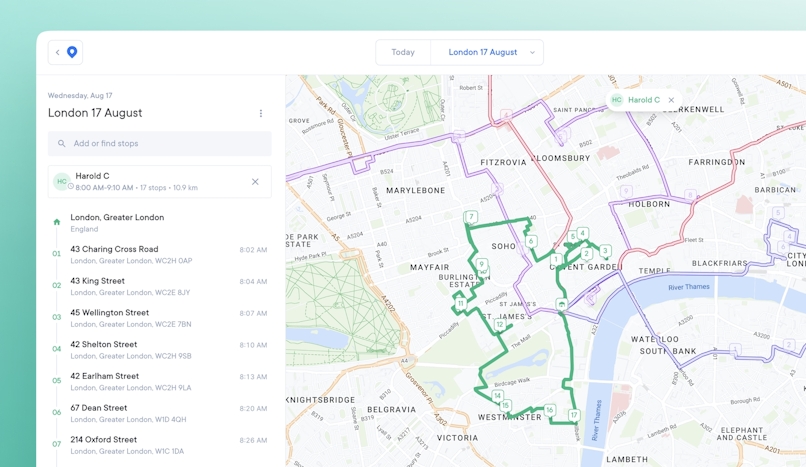Click the green stop 3 map marker
The width and height of the screenshot is (806, 467).
tap(606, 251)
